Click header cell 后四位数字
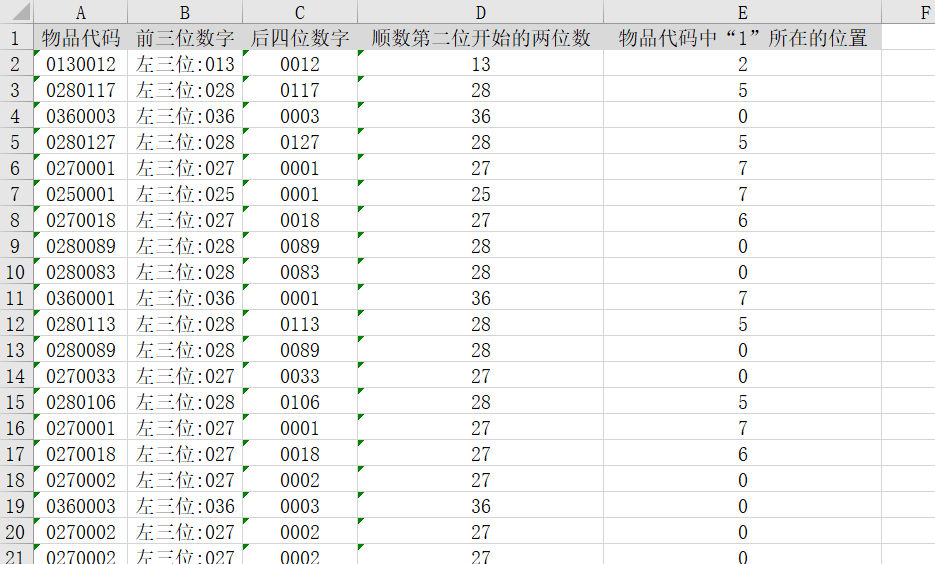The image size is (935, 564). tap(300, 37)
